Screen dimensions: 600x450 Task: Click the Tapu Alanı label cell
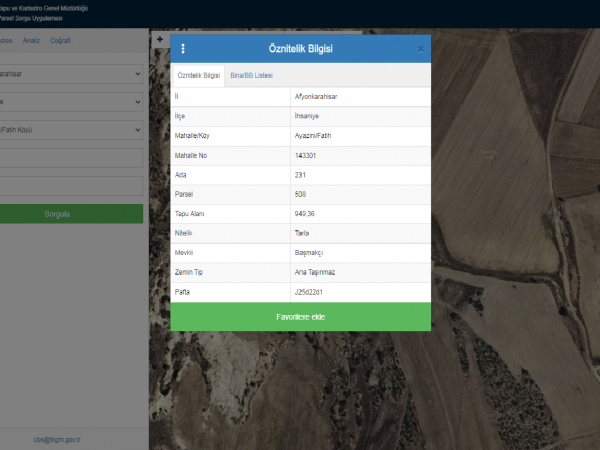pyautogui.click(x=230, y=214)
